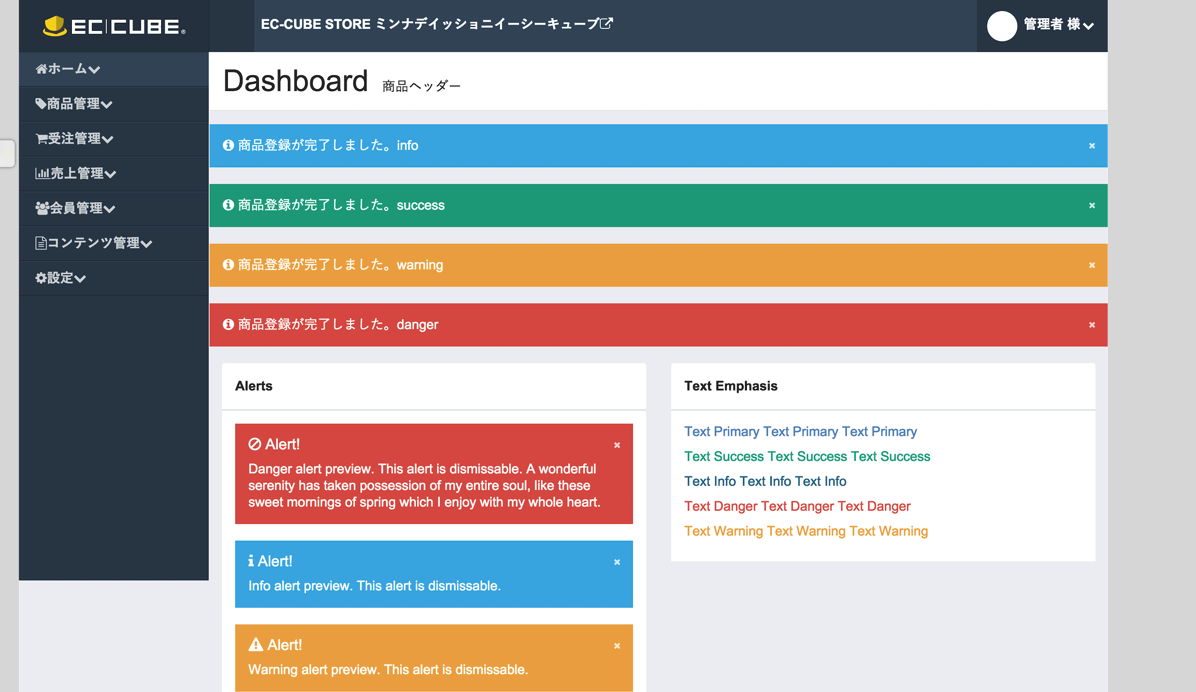The image size is (1196, 692).
Task: Click the triangle warning icon in Warning alert
Action: pos(256,645)
